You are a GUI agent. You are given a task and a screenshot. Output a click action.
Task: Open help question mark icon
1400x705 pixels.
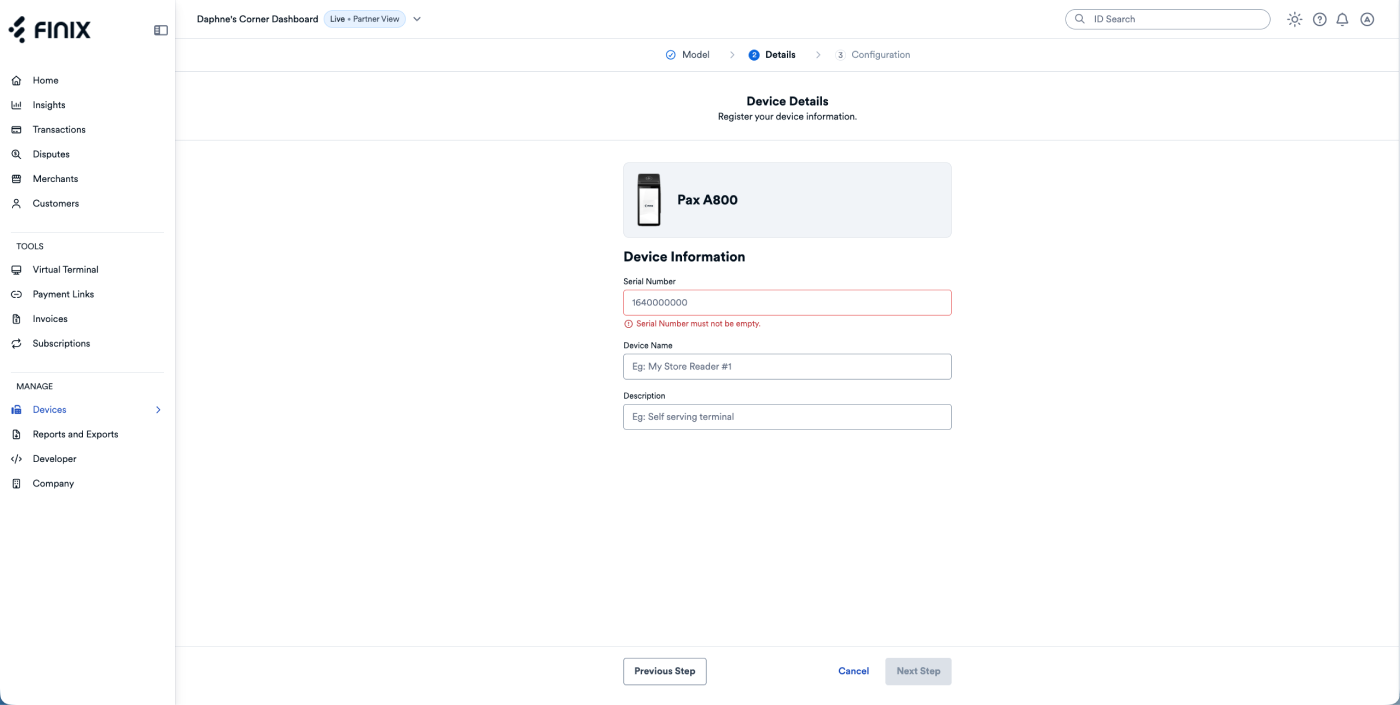pyautogui.click(x=1319, y=19)
